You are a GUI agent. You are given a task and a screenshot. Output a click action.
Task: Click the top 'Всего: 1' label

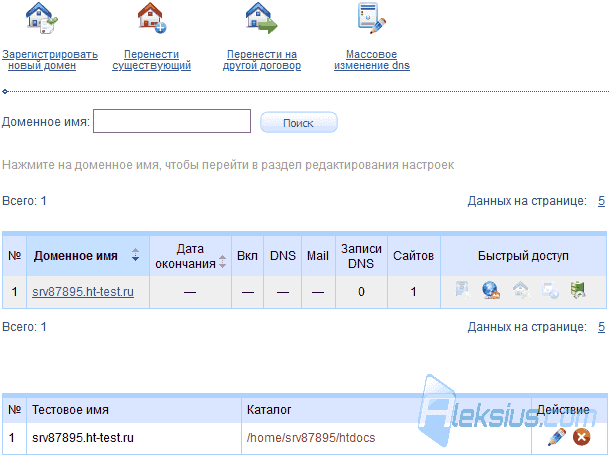24,201
